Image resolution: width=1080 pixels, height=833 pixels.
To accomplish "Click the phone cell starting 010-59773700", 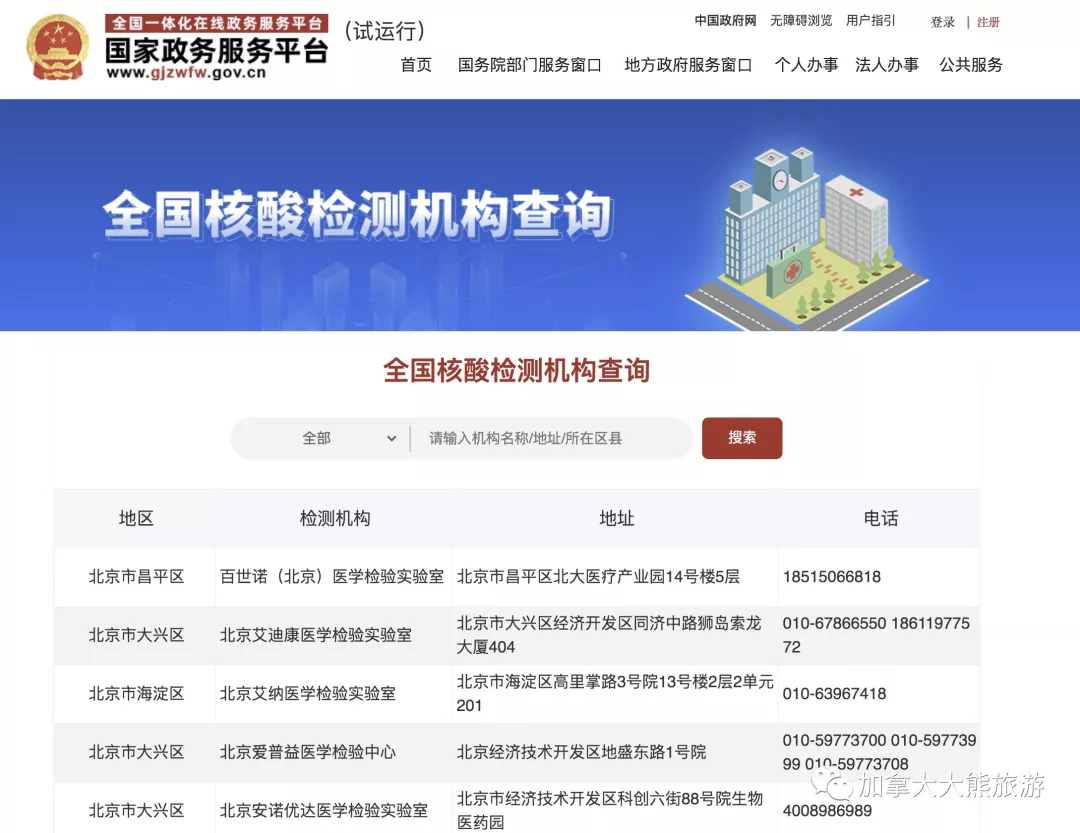I will pyautogui.click(x=880, y=752).
